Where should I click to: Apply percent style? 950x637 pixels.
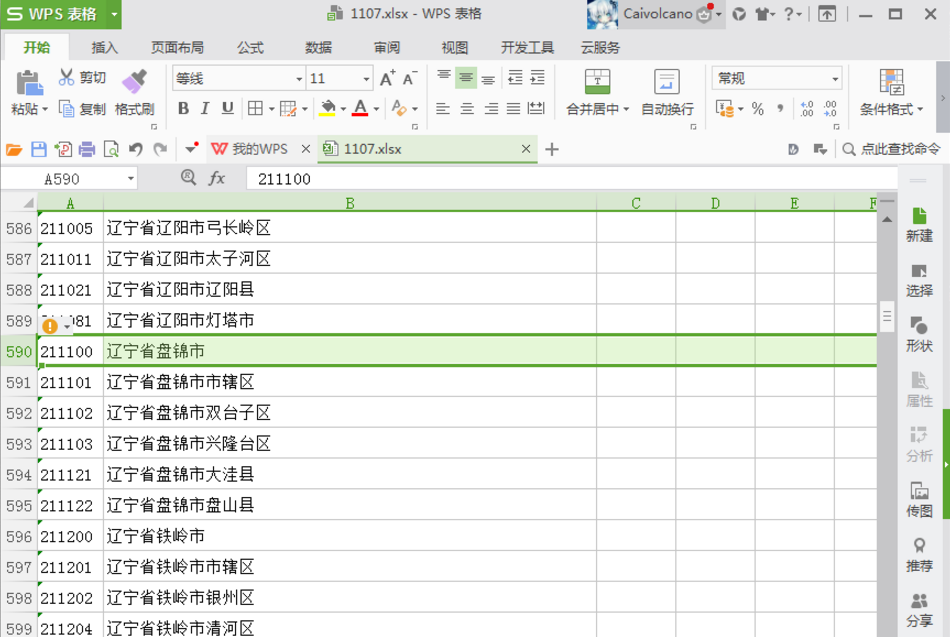(x=757, y=109)
